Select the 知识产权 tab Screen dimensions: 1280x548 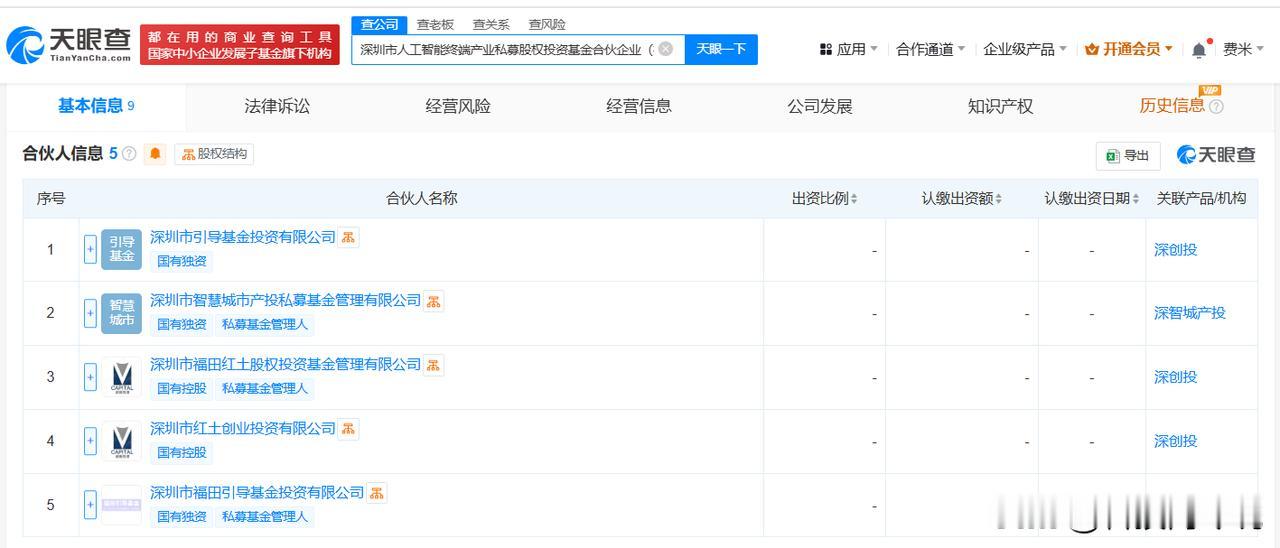tap(1000, 106)
